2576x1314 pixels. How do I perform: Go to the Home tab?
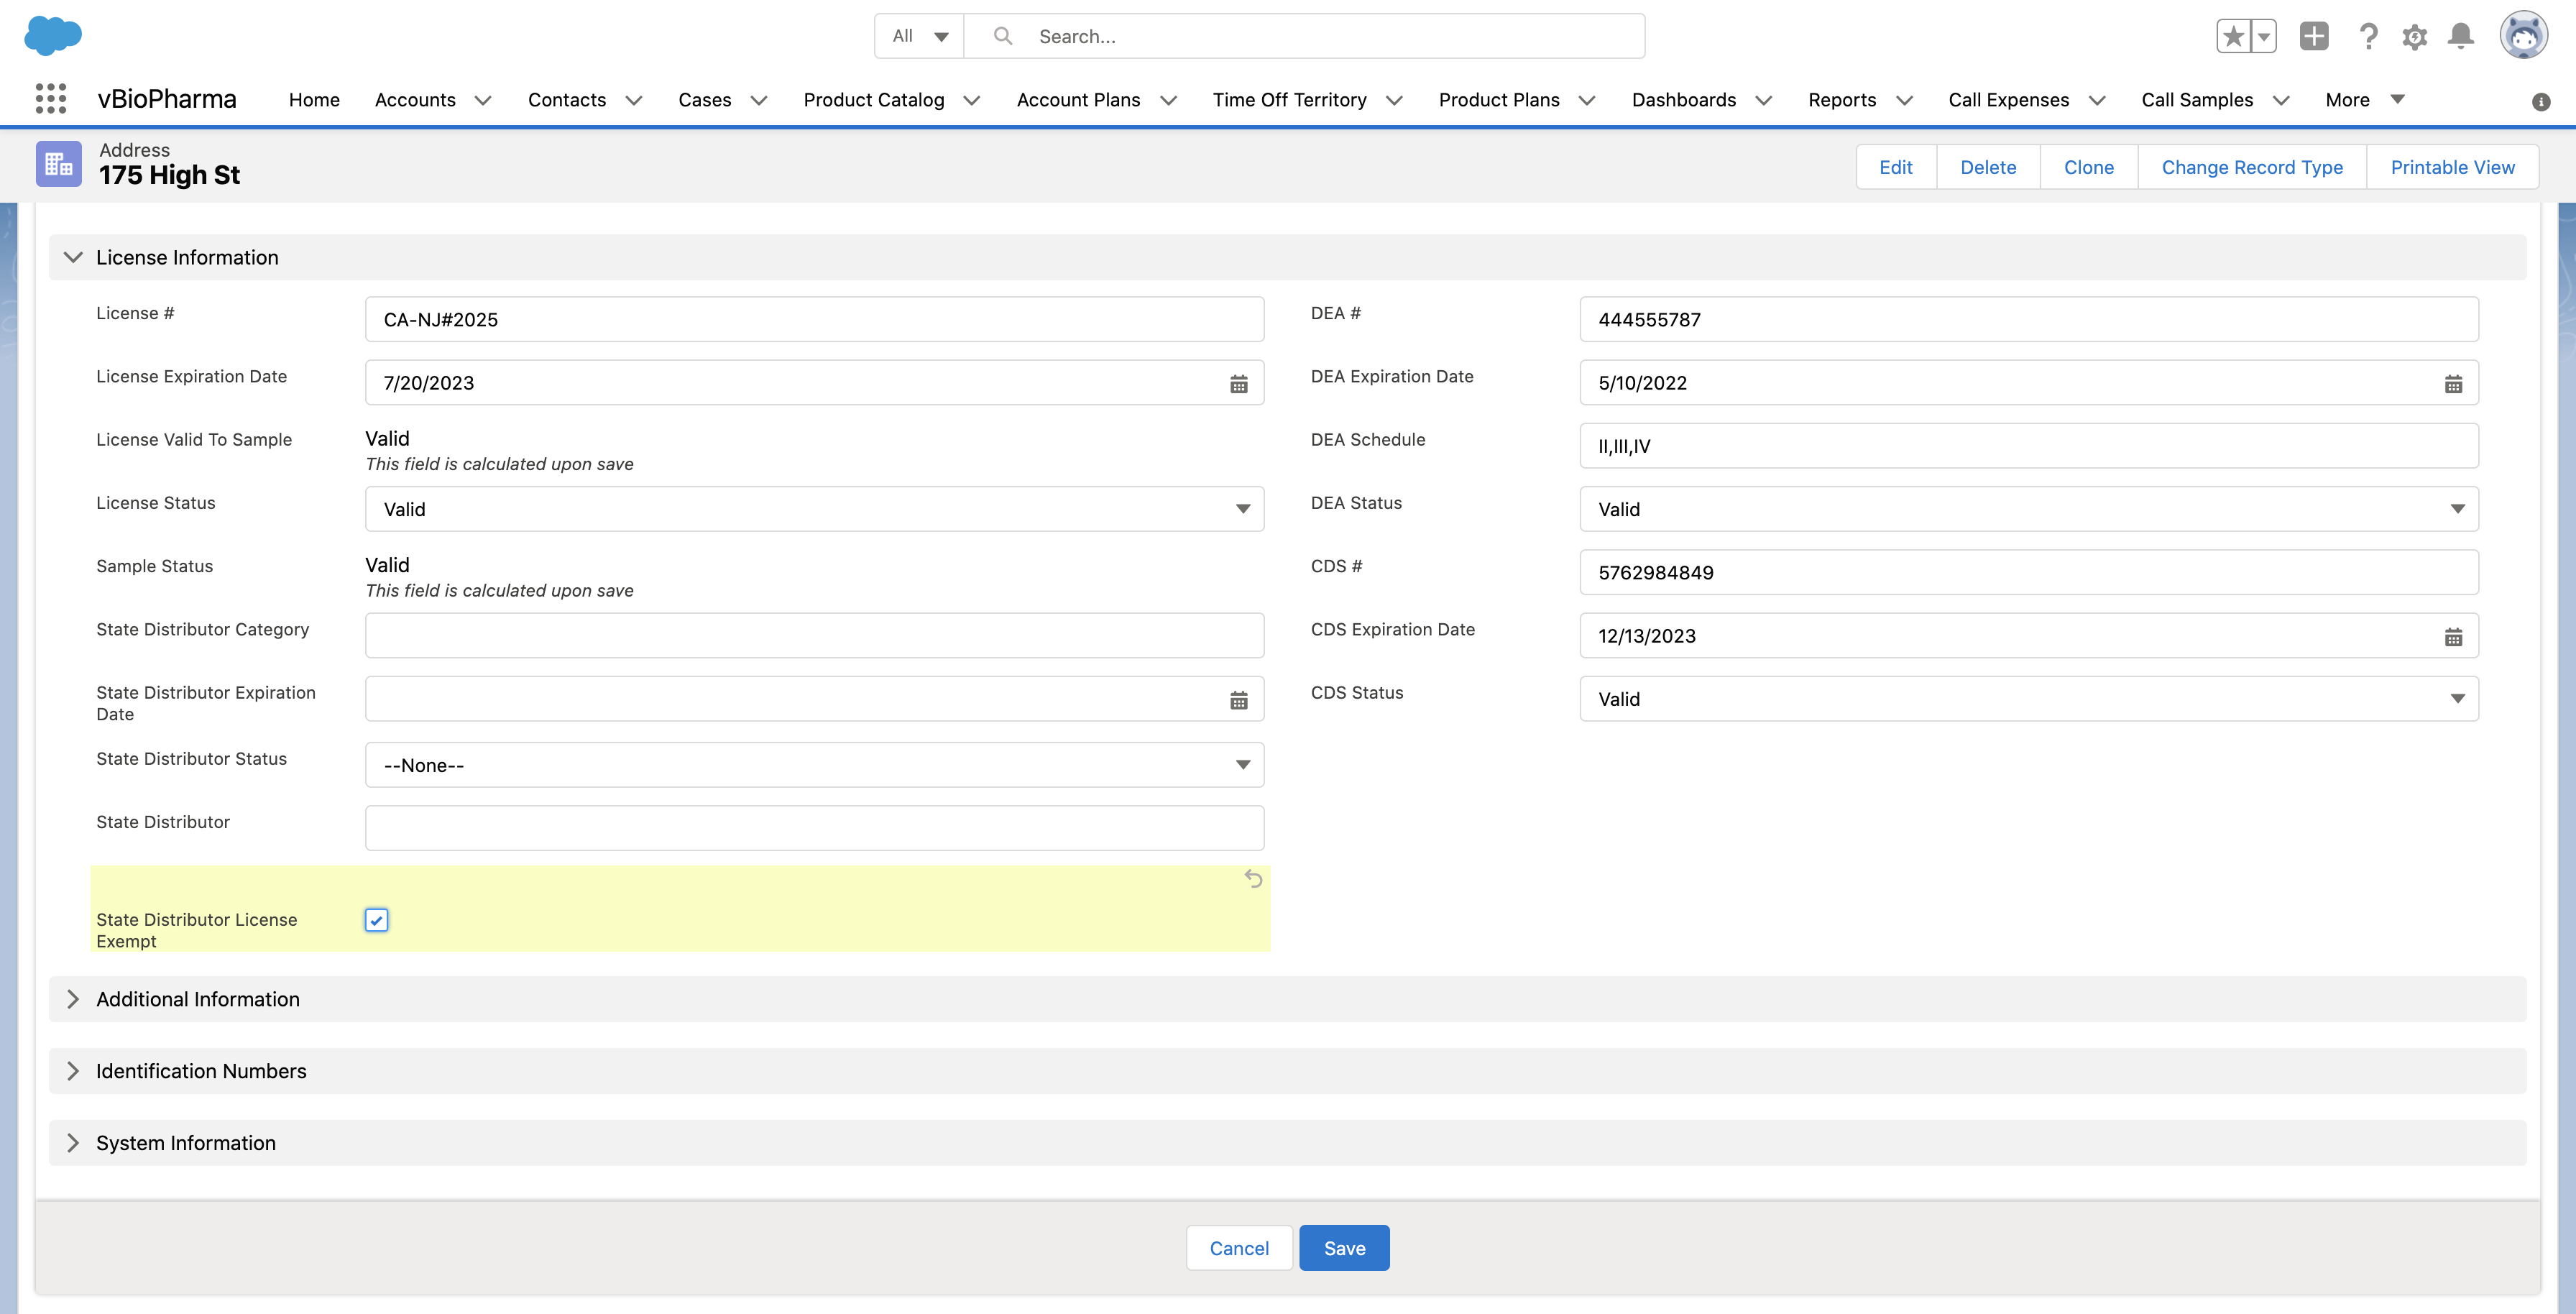click(314, 100)
